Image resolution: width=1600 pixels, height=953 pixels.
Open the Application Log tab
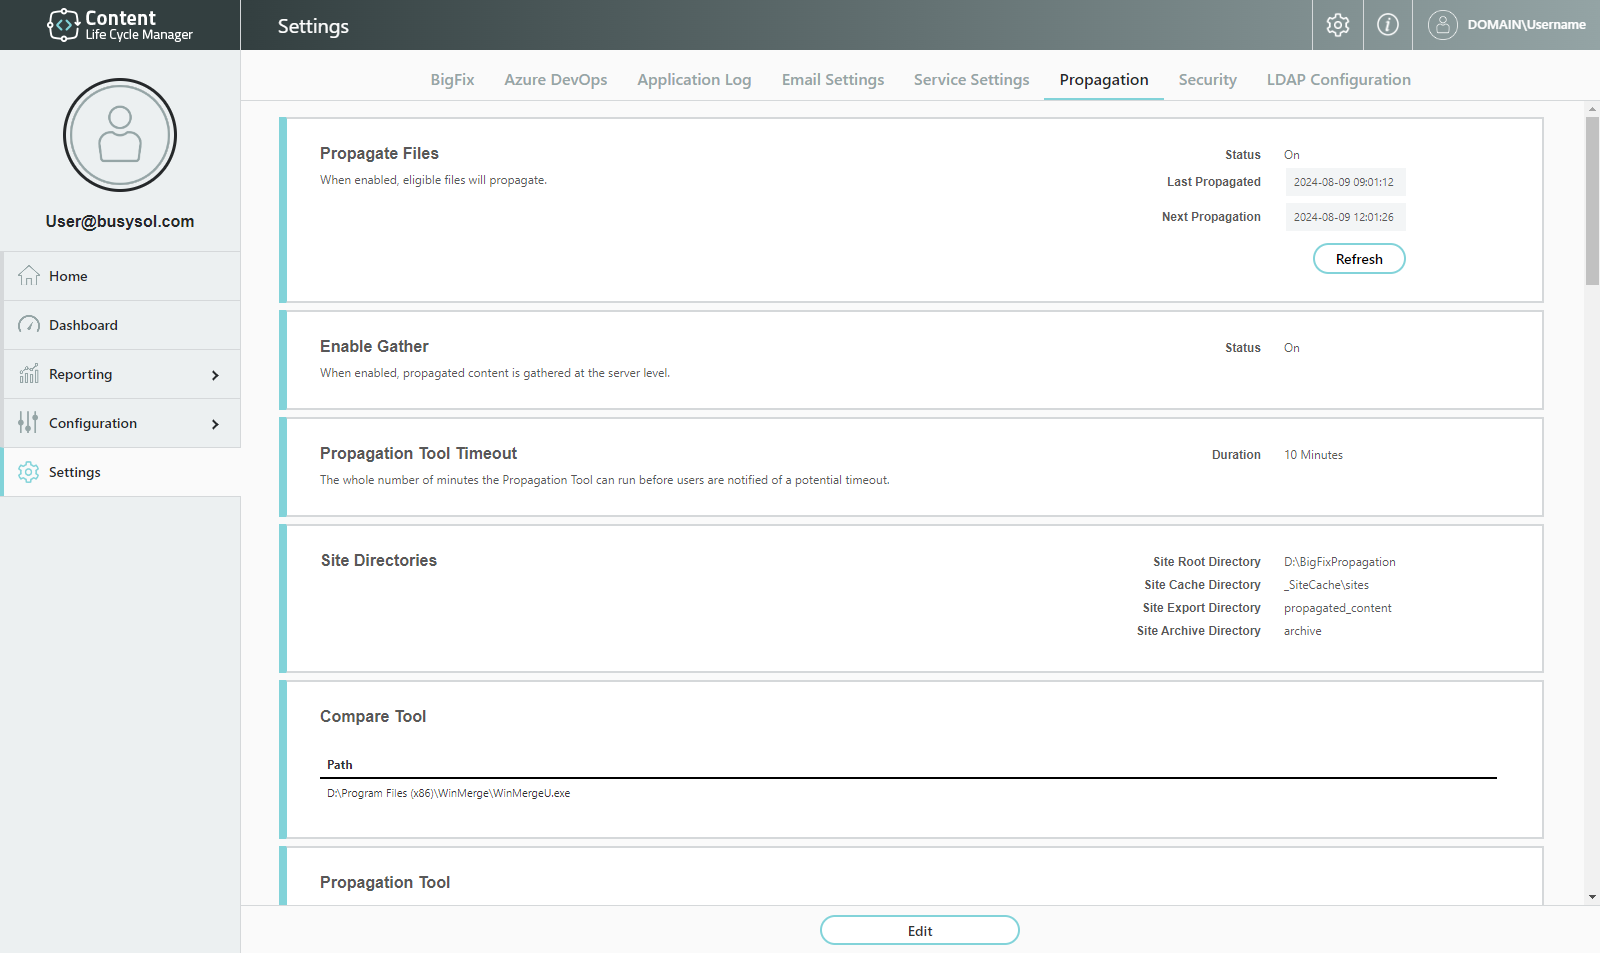click(694, 80)
